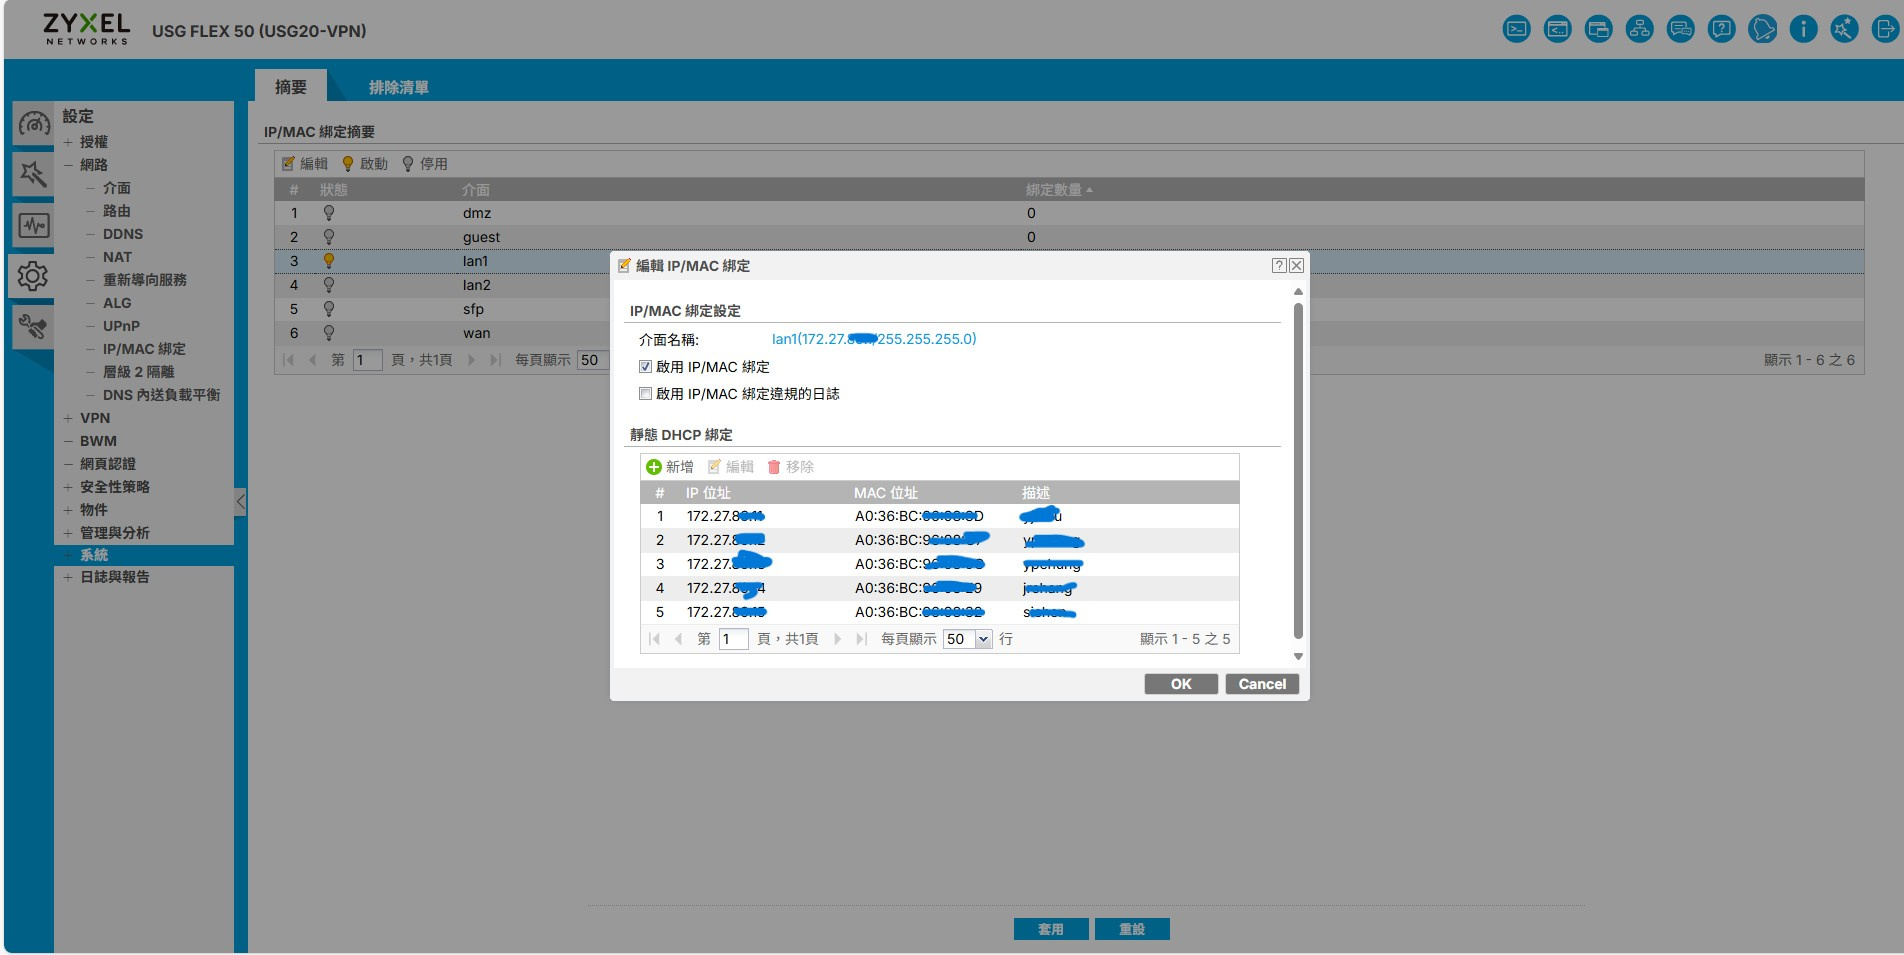1904x955 pixels.
Task: Click the lan1 interface name link
Action: tap(874, 339)
